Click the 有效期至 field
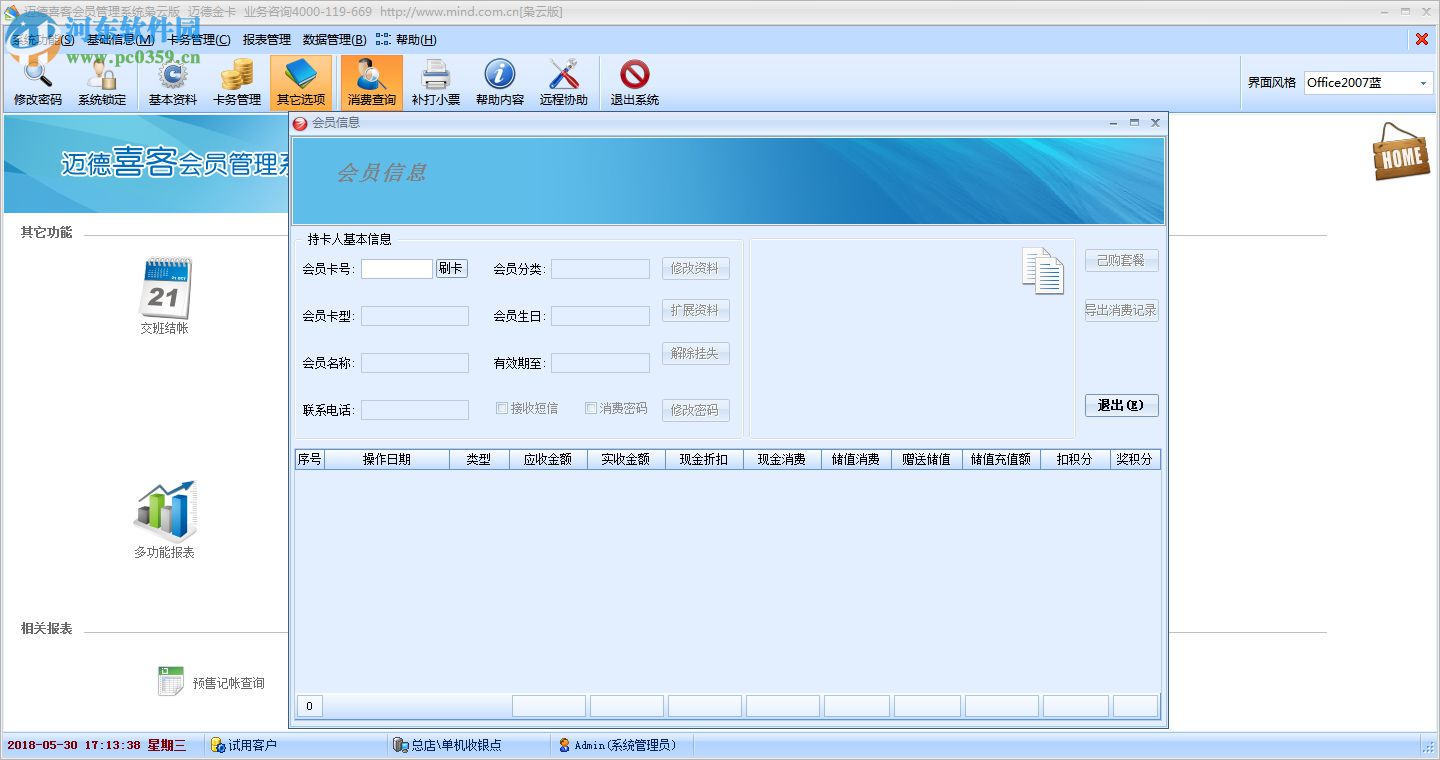Image resolution: width=1440 pixels, height=760 pixels. click(x=600, y=363)
